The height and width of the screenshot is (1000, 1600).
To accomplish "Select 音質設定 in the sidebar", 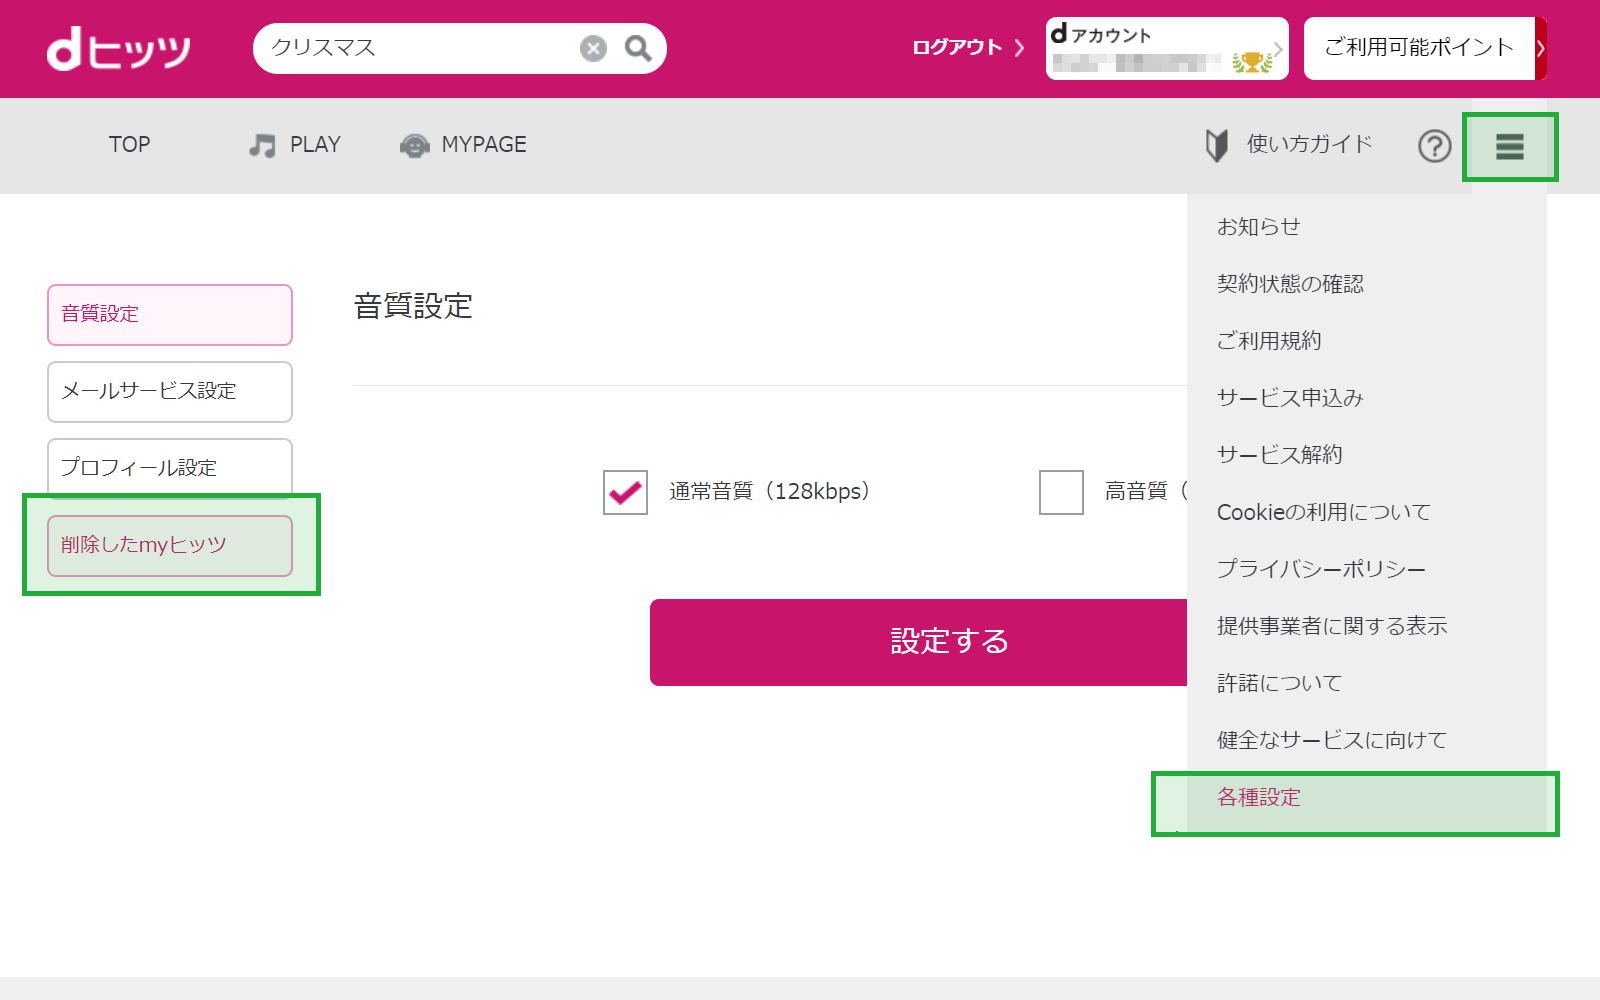I will coord(170,315).
